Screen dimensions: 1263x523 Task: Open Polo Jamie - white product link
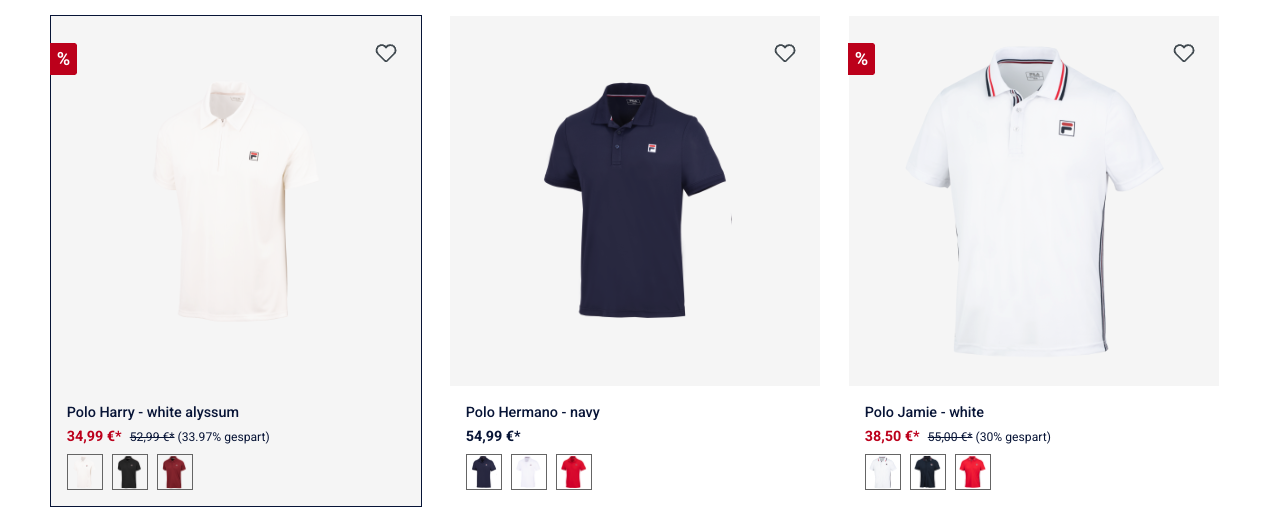[924, 412]
